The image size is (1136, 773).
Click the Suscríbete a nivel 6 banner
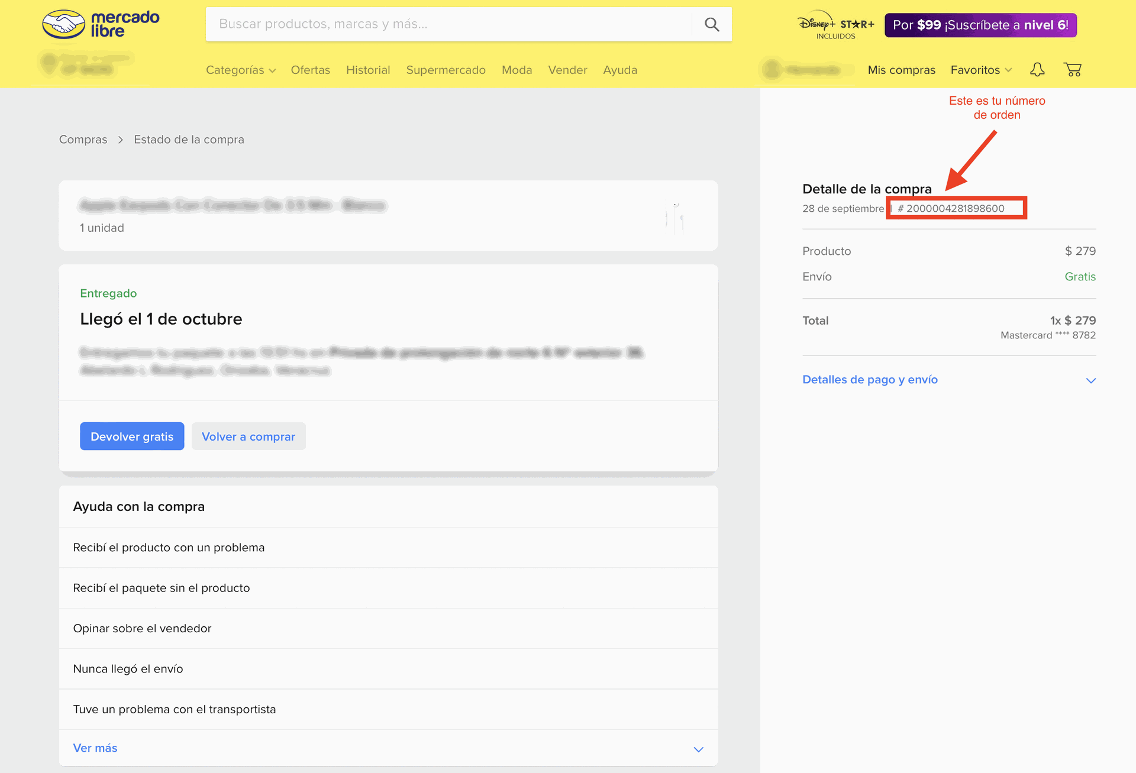pos(980,25)
